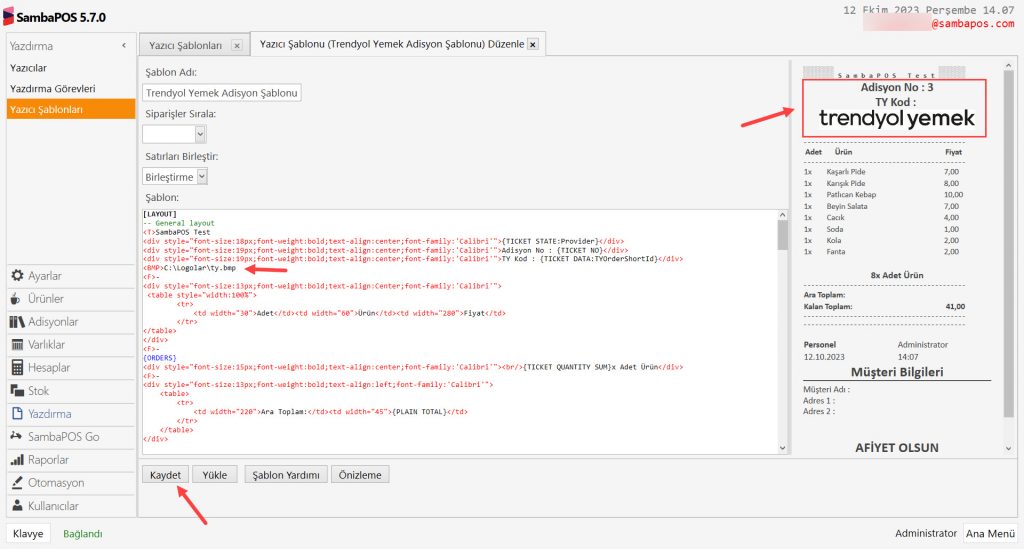Click the Adisyon No : 3 preview text
This screenshot has height=549, width=1024.
point(897,87)
